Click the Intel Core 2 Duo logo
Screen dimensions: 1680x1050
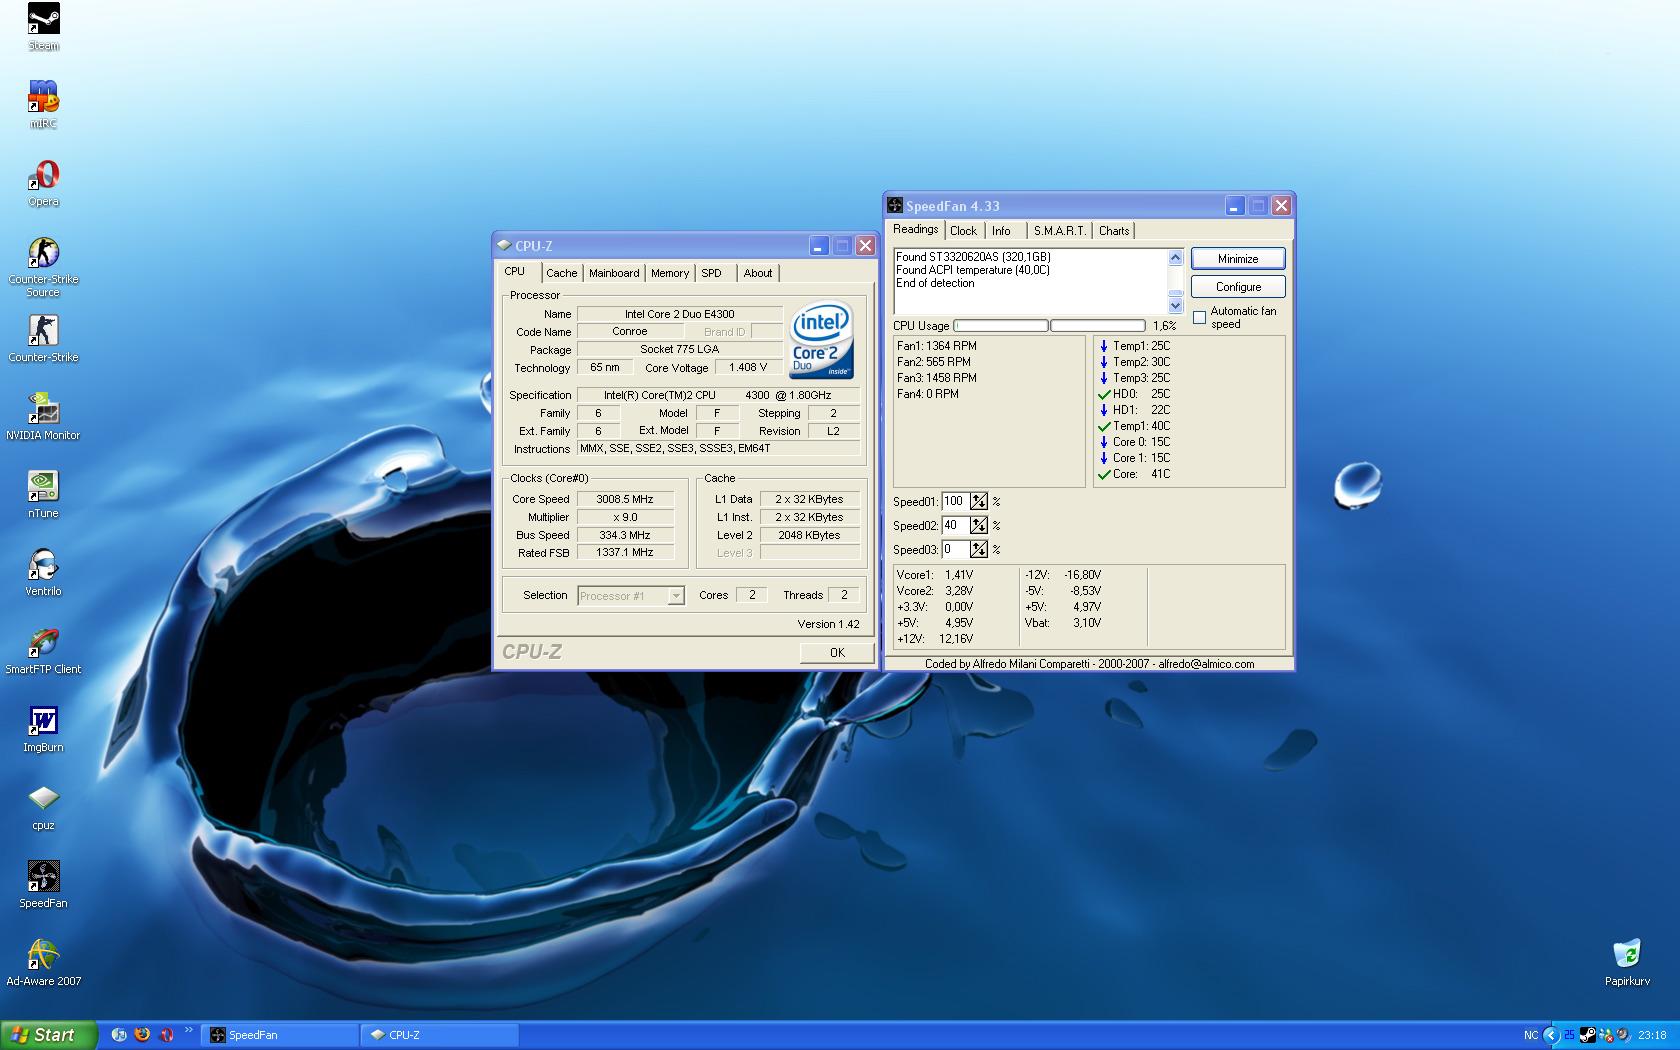822,339
